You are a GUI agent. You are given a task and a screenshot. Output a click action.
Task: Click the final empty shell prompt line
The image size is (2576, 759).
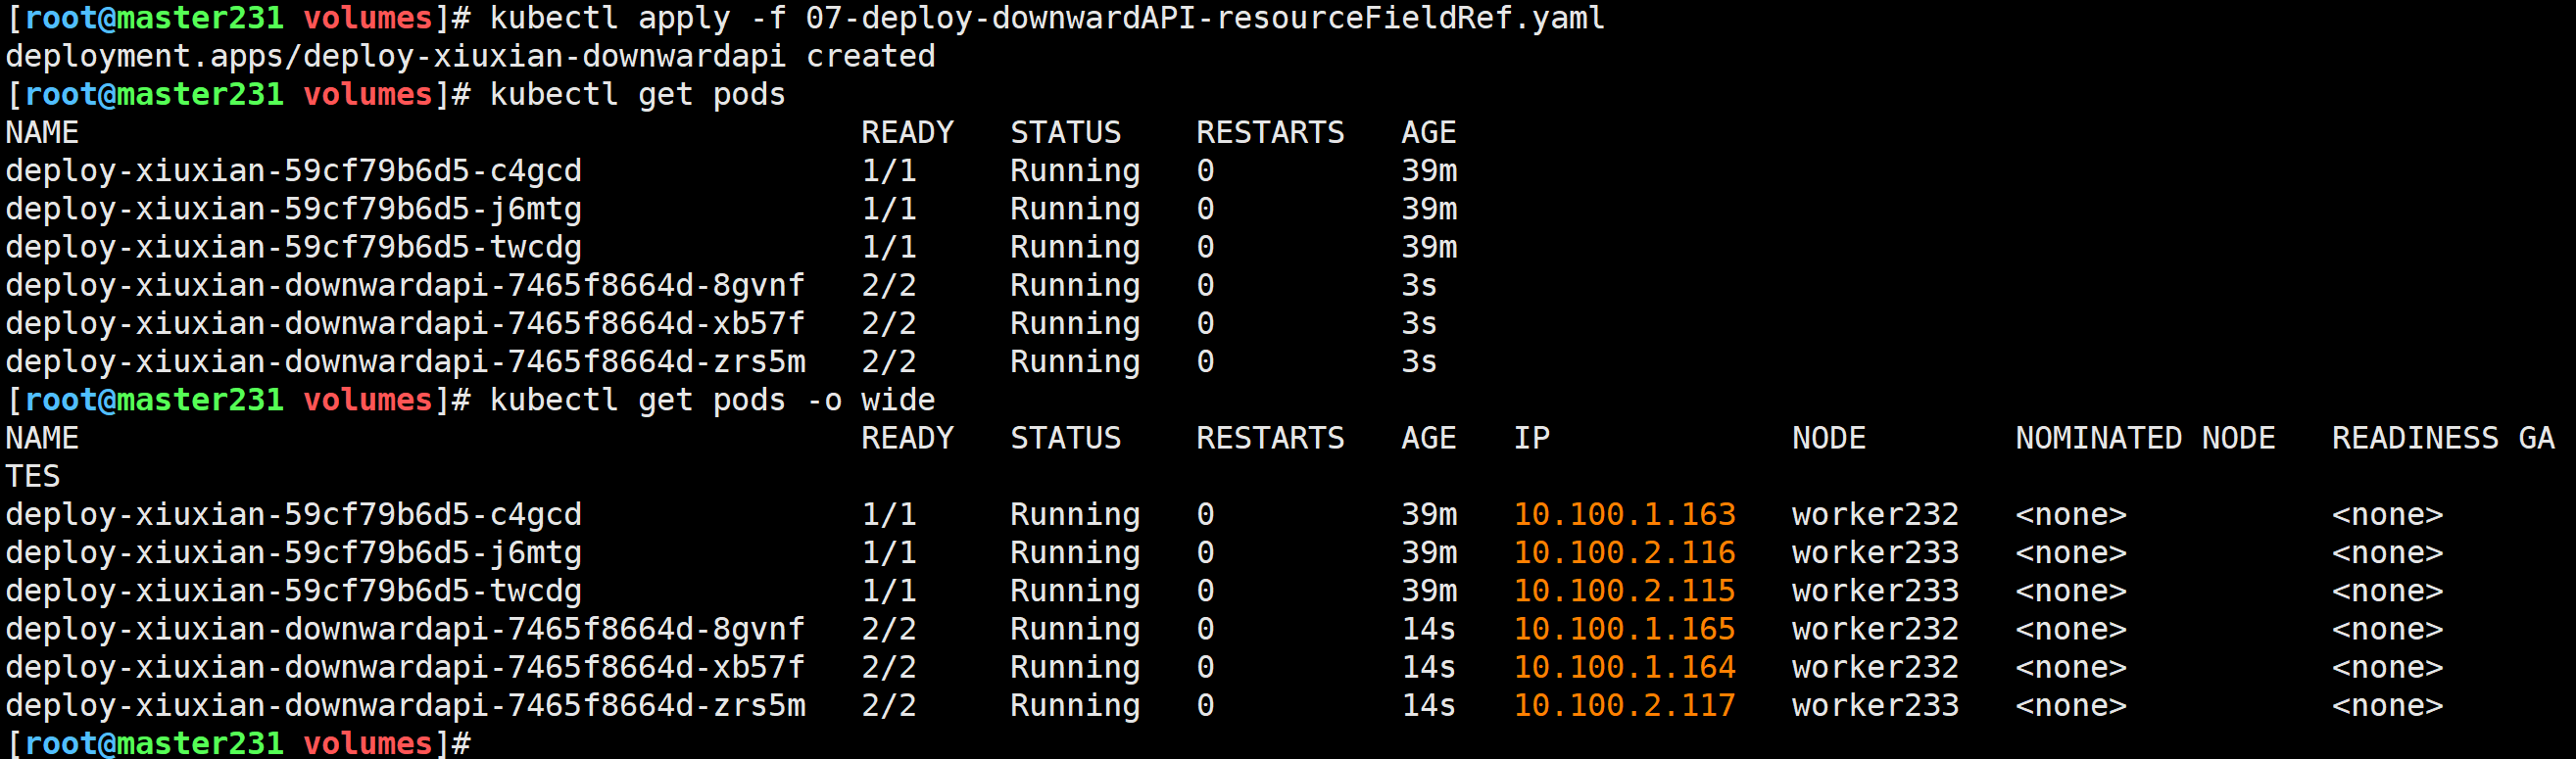coord(238,743)
